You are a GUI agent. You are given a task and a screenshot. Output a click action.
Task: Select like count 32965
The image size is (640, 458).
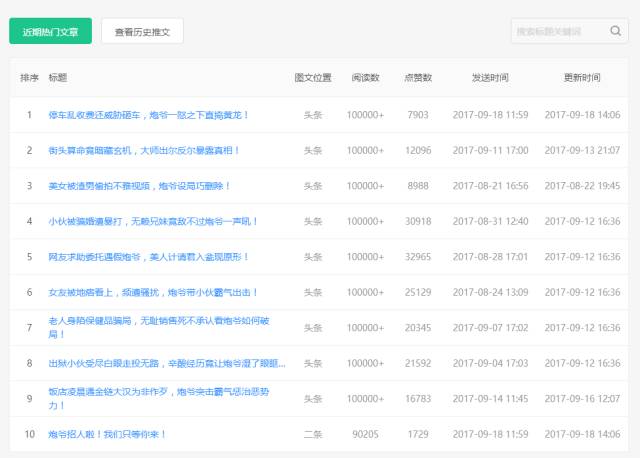(418, 257)
